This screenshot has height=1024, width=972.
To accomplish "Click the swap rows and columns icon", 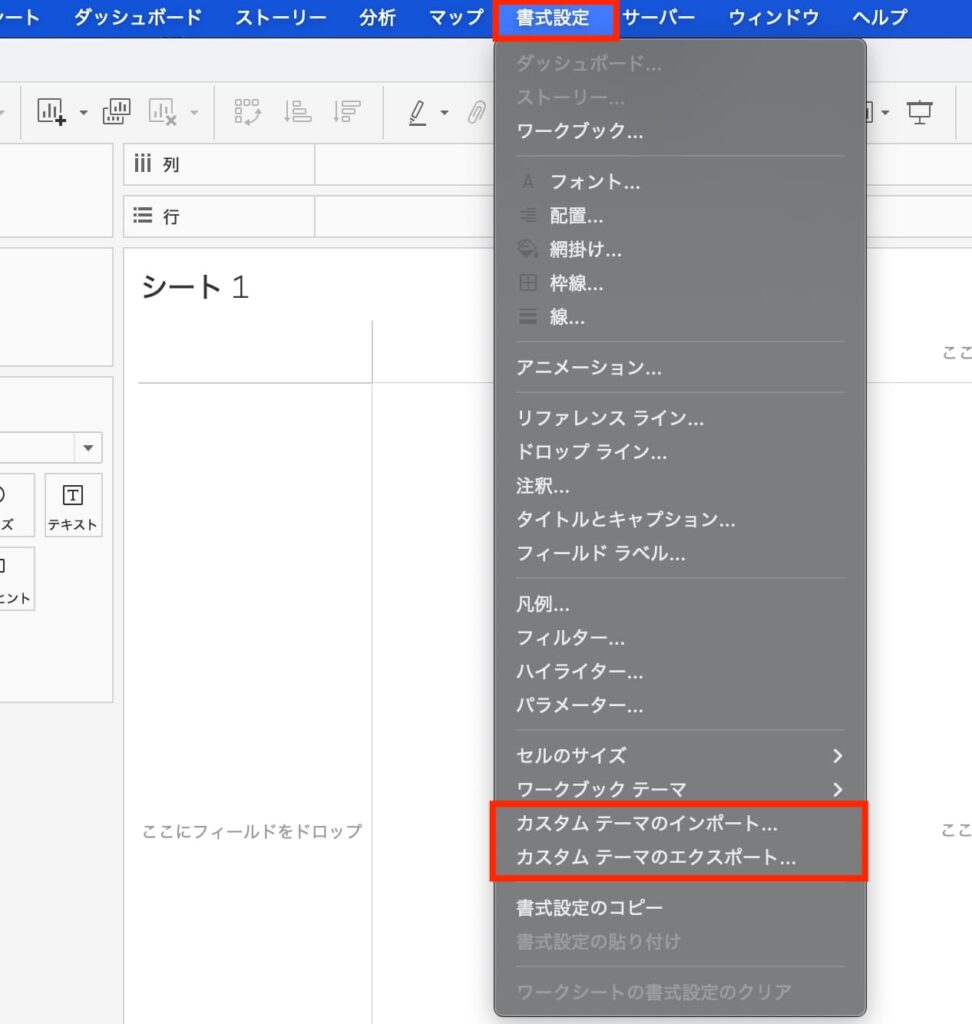I will (247, 112).
